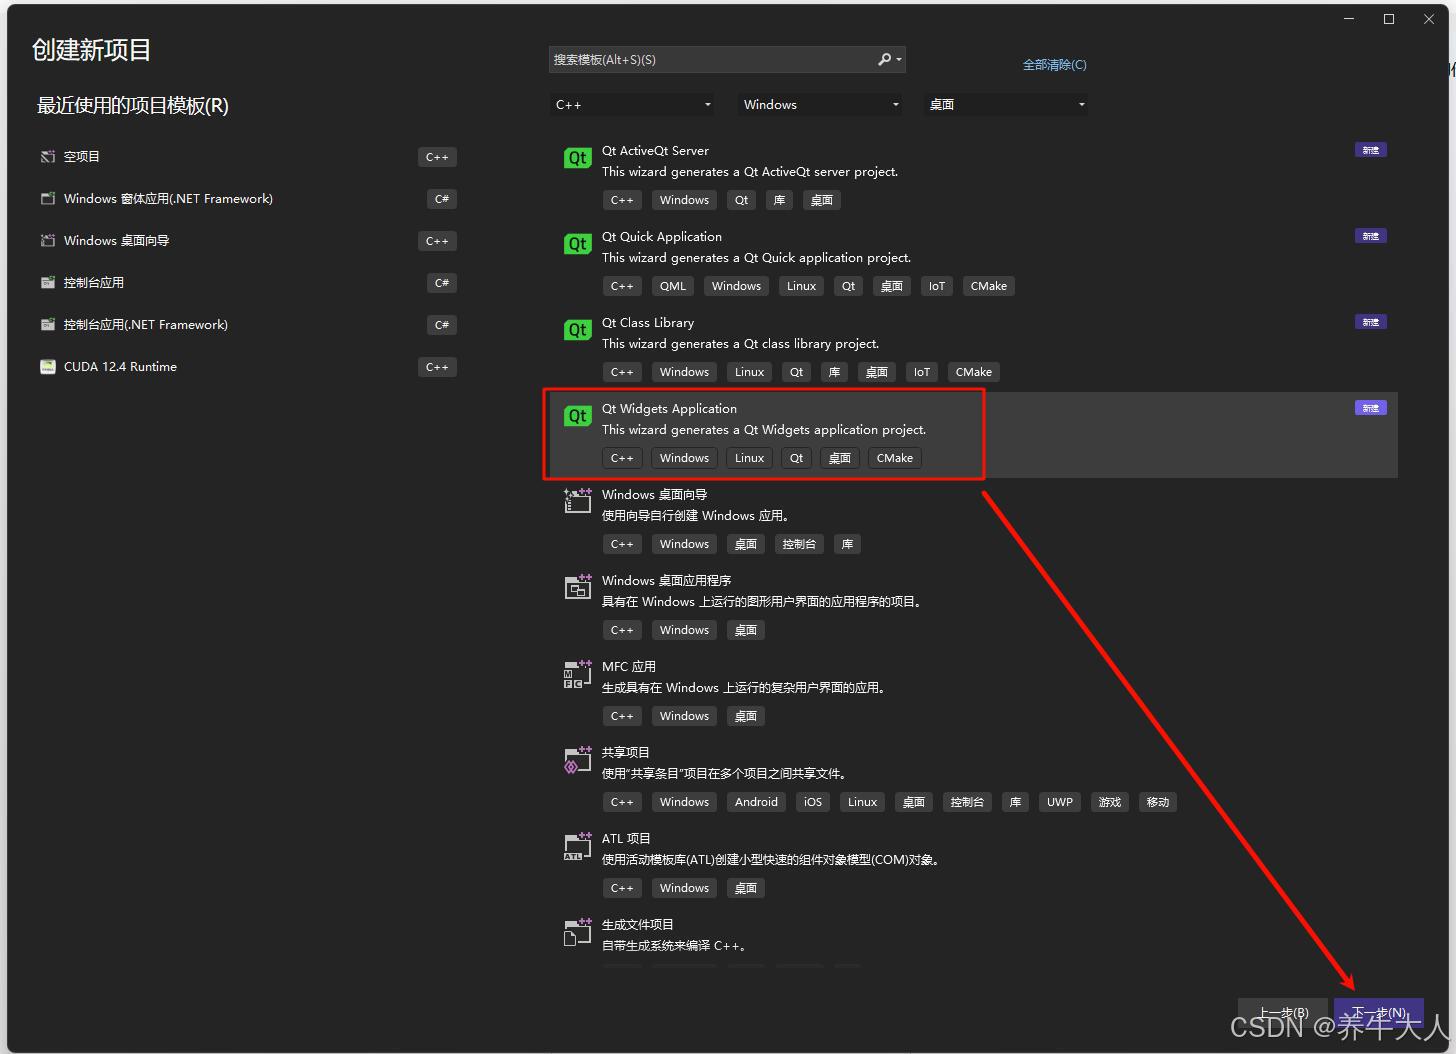
Task: Click the Qt Widgets Application template icon
Action: [x=578, y=416]
